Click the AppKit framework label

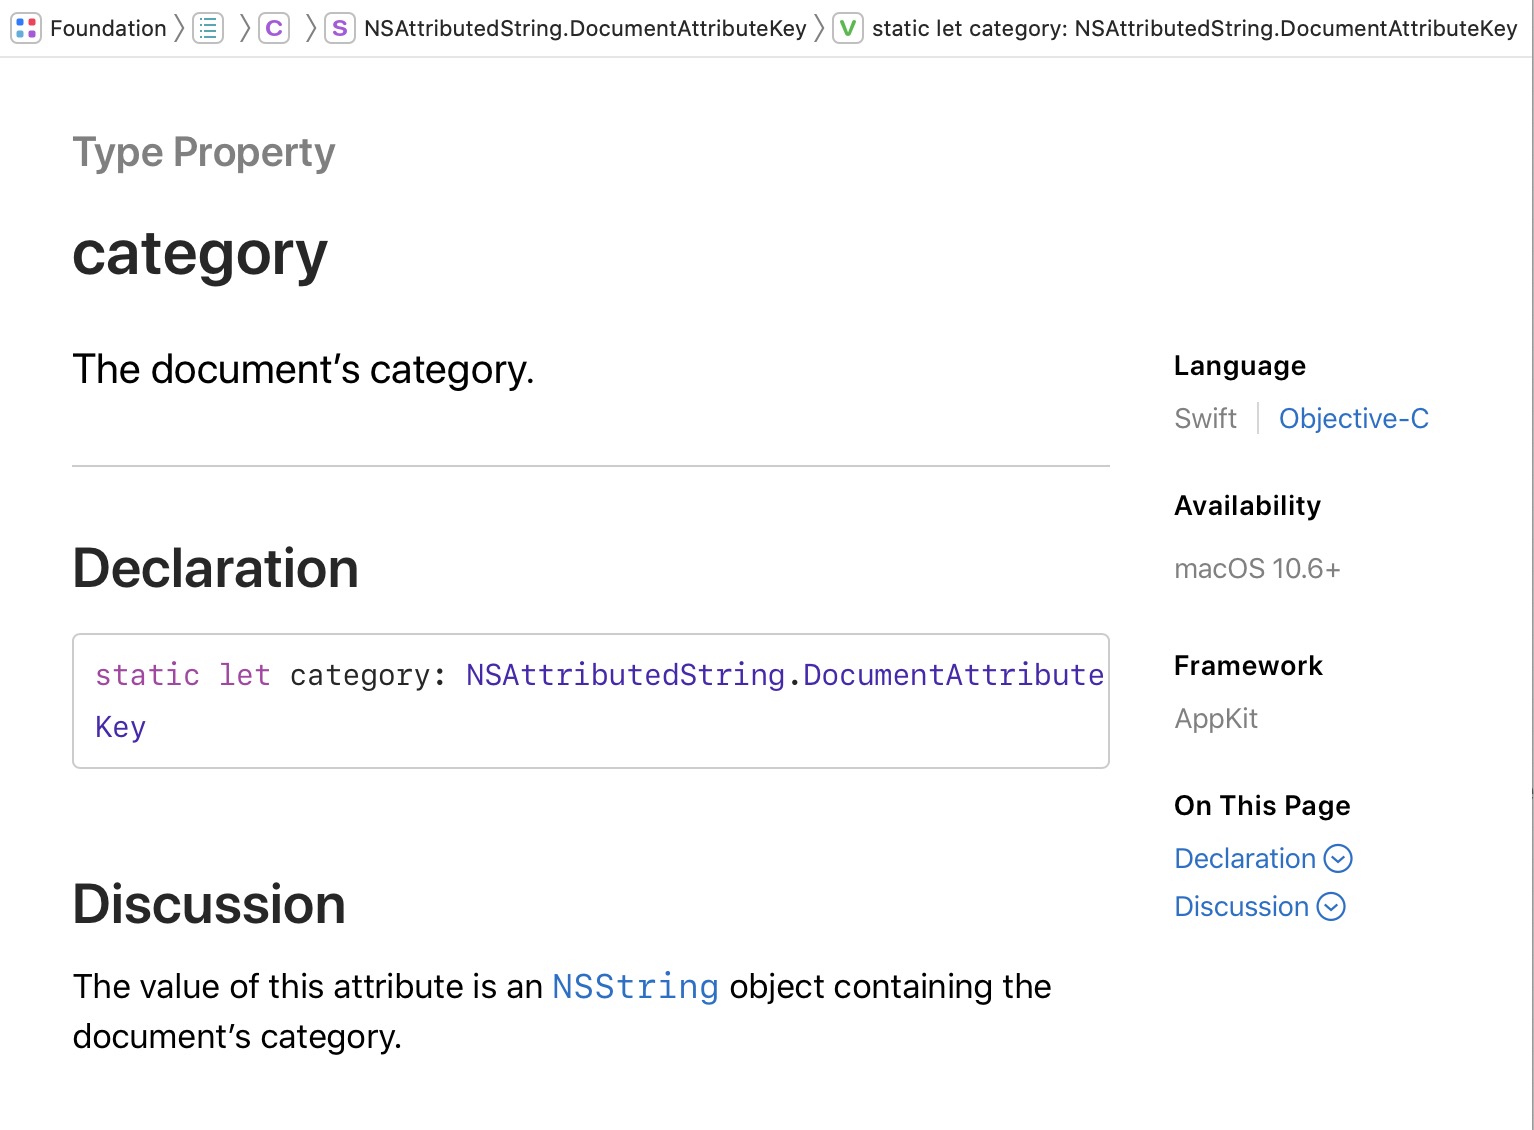[x=1216, y=718]
